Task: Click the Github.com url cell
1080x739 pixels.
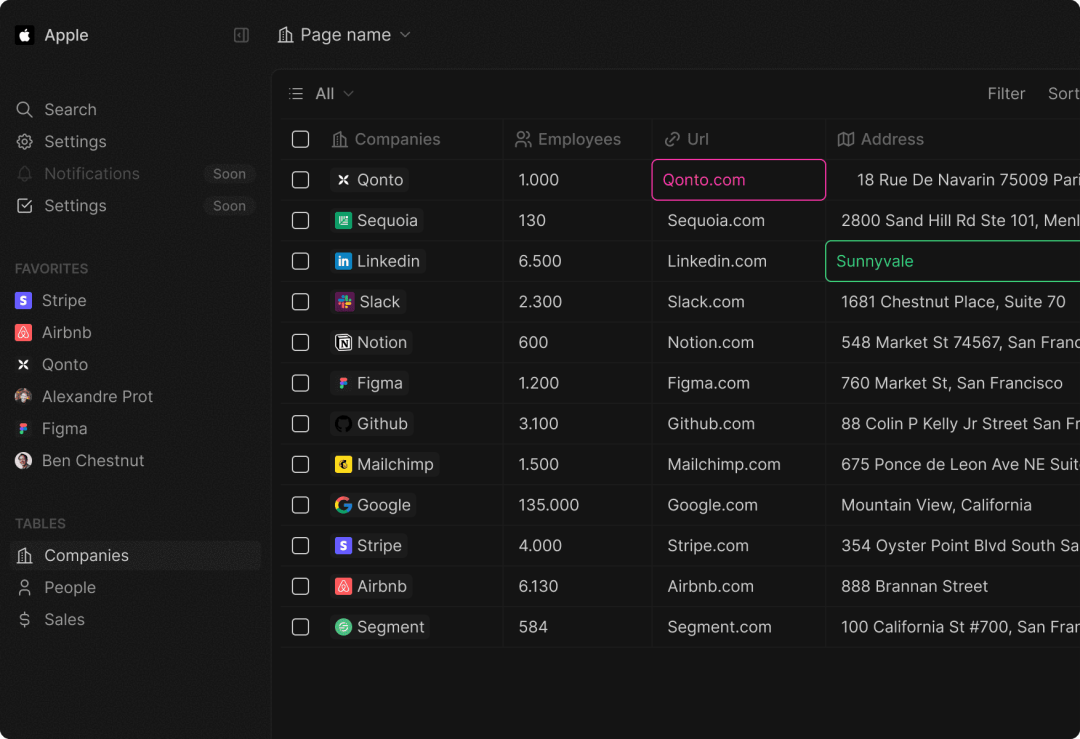Action: point(738,424)
